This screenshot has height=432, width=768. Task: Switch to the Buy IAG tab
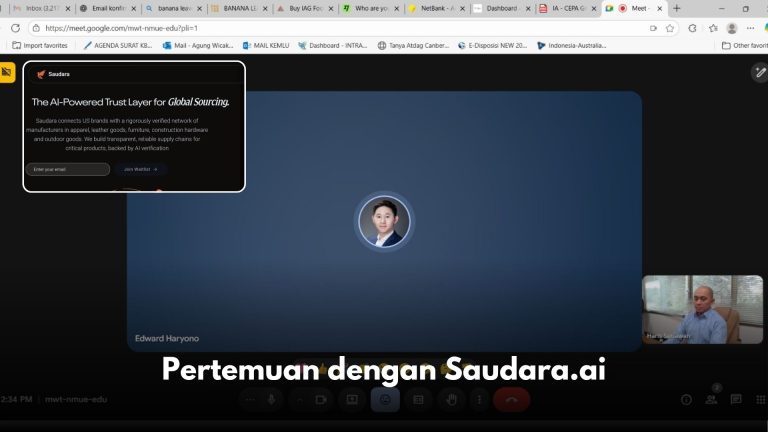pyautogui.click(x=305, y=8)
